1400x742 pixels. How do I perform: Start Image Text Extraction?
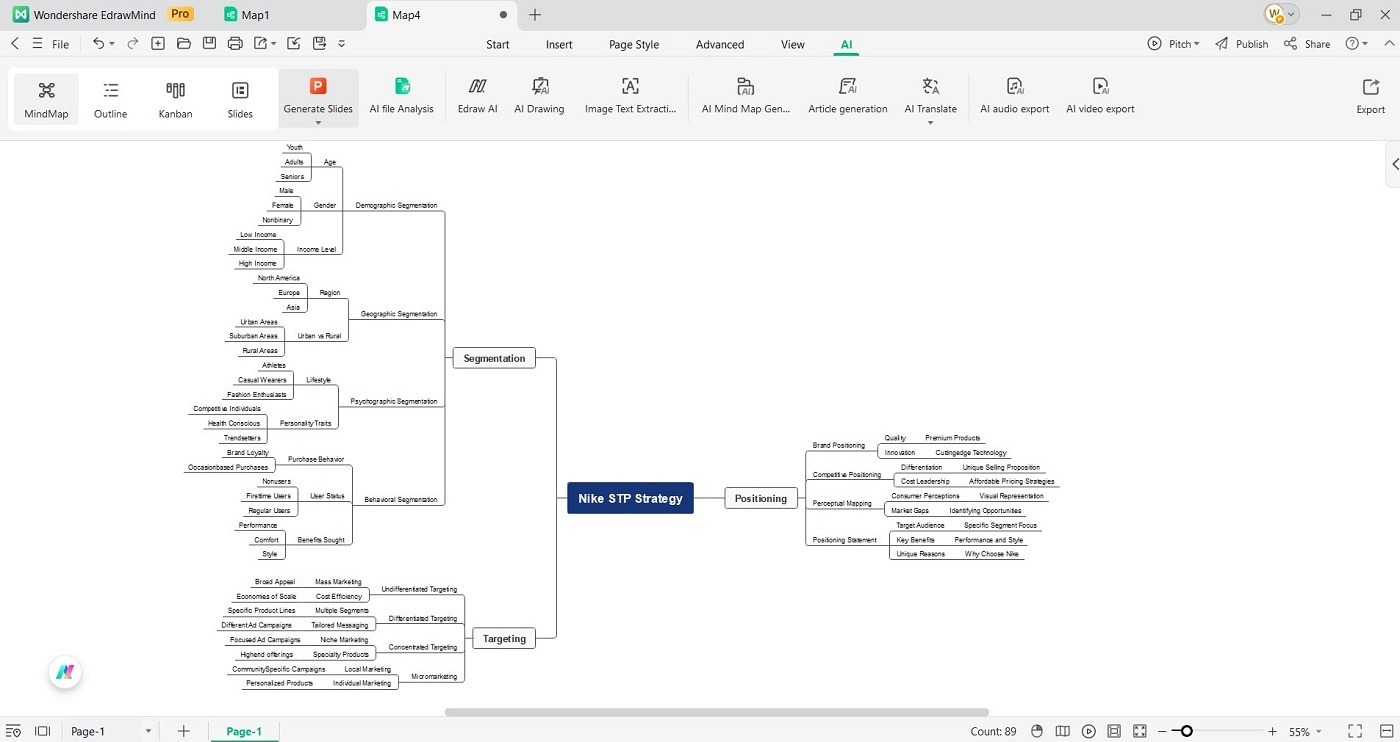(x=630, y=97)
